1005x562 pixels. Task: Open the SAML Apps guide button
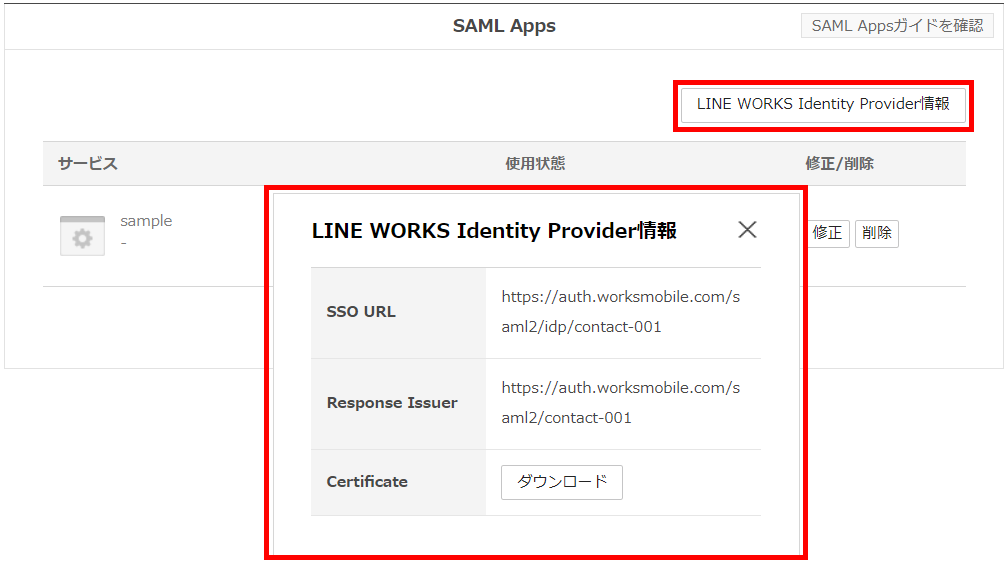897,26
